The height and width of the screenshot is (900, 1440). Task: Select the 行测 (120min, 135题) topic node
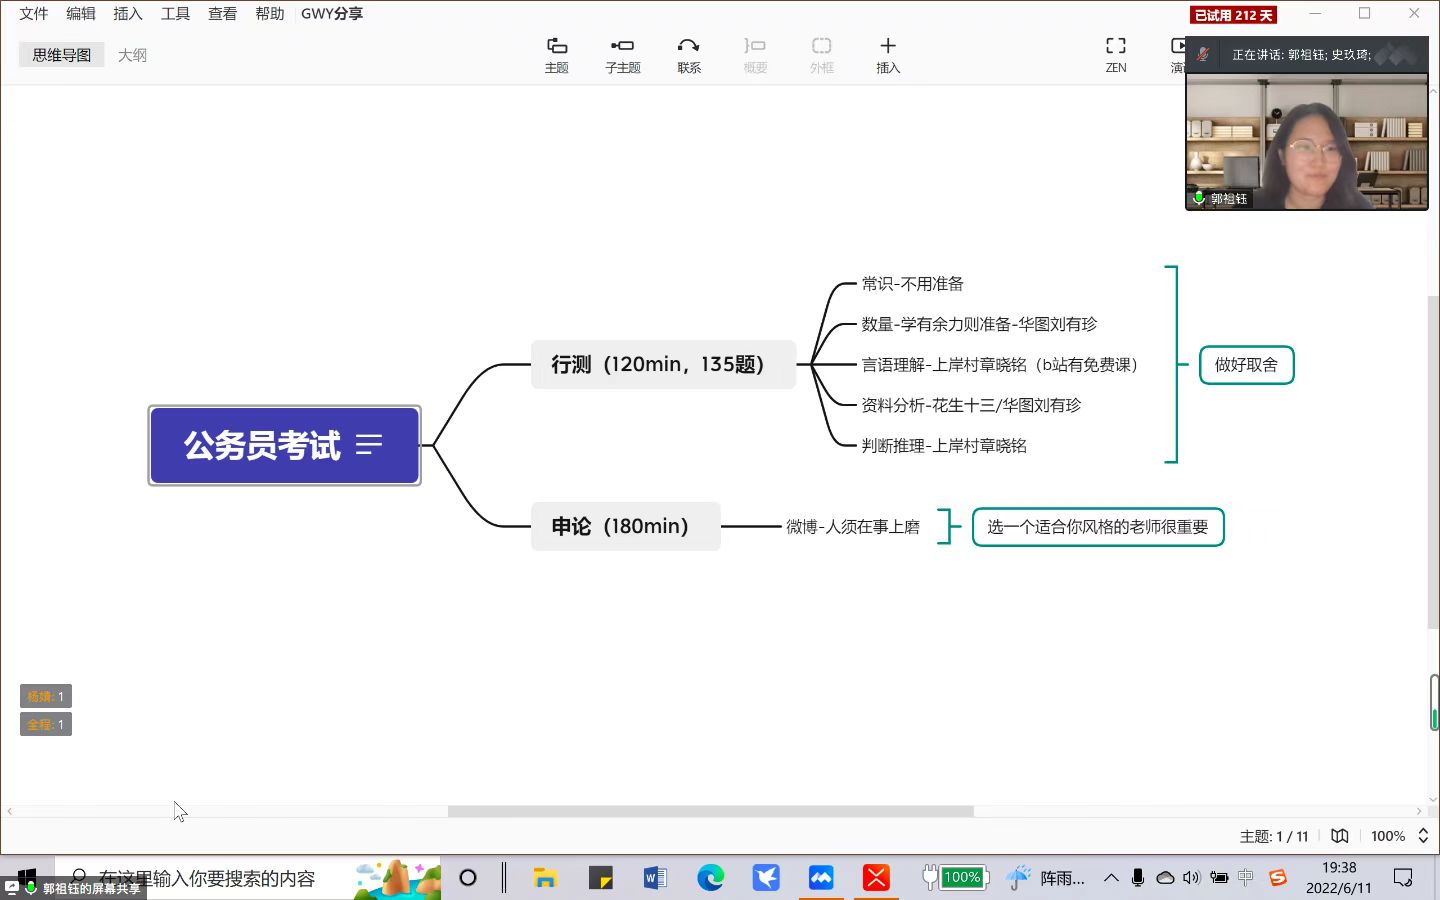(657, 365)
